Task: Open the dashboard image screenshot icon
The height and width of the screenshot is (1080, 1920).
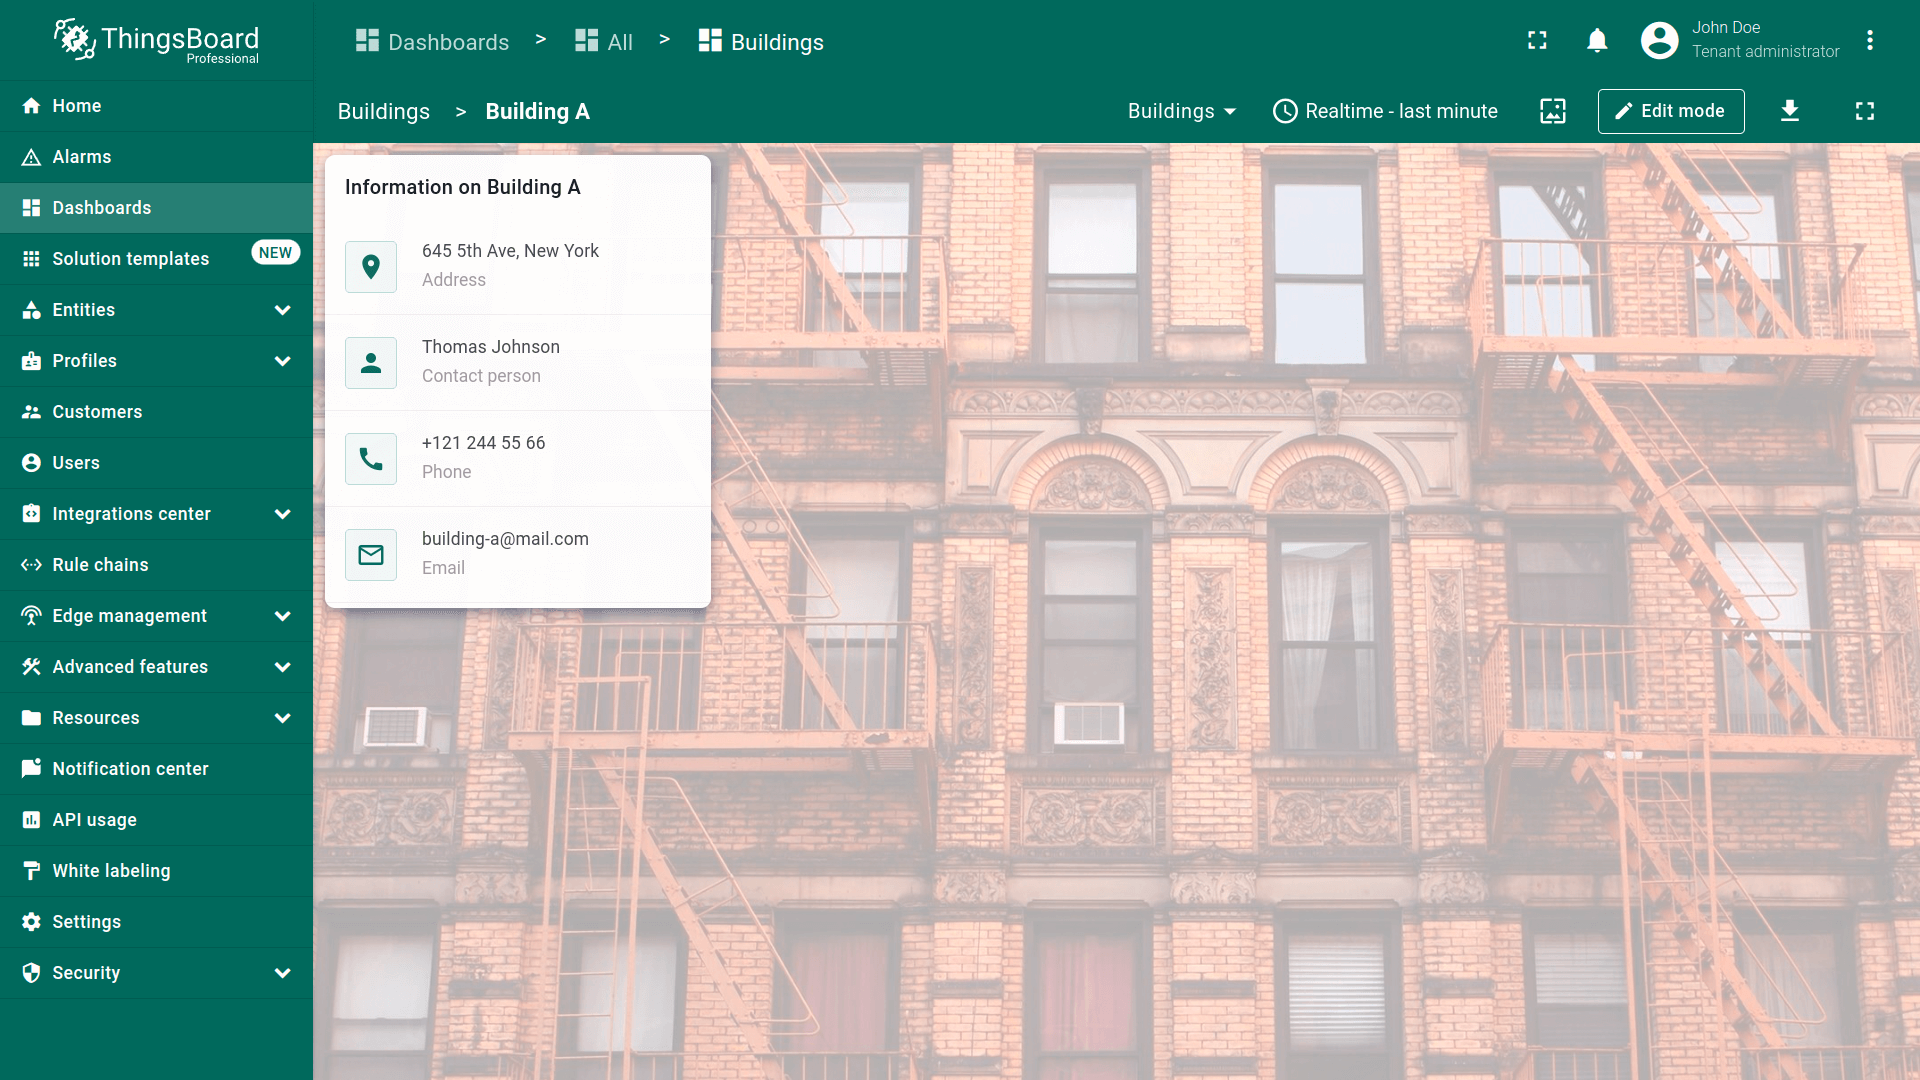Action: point(1552,111)
